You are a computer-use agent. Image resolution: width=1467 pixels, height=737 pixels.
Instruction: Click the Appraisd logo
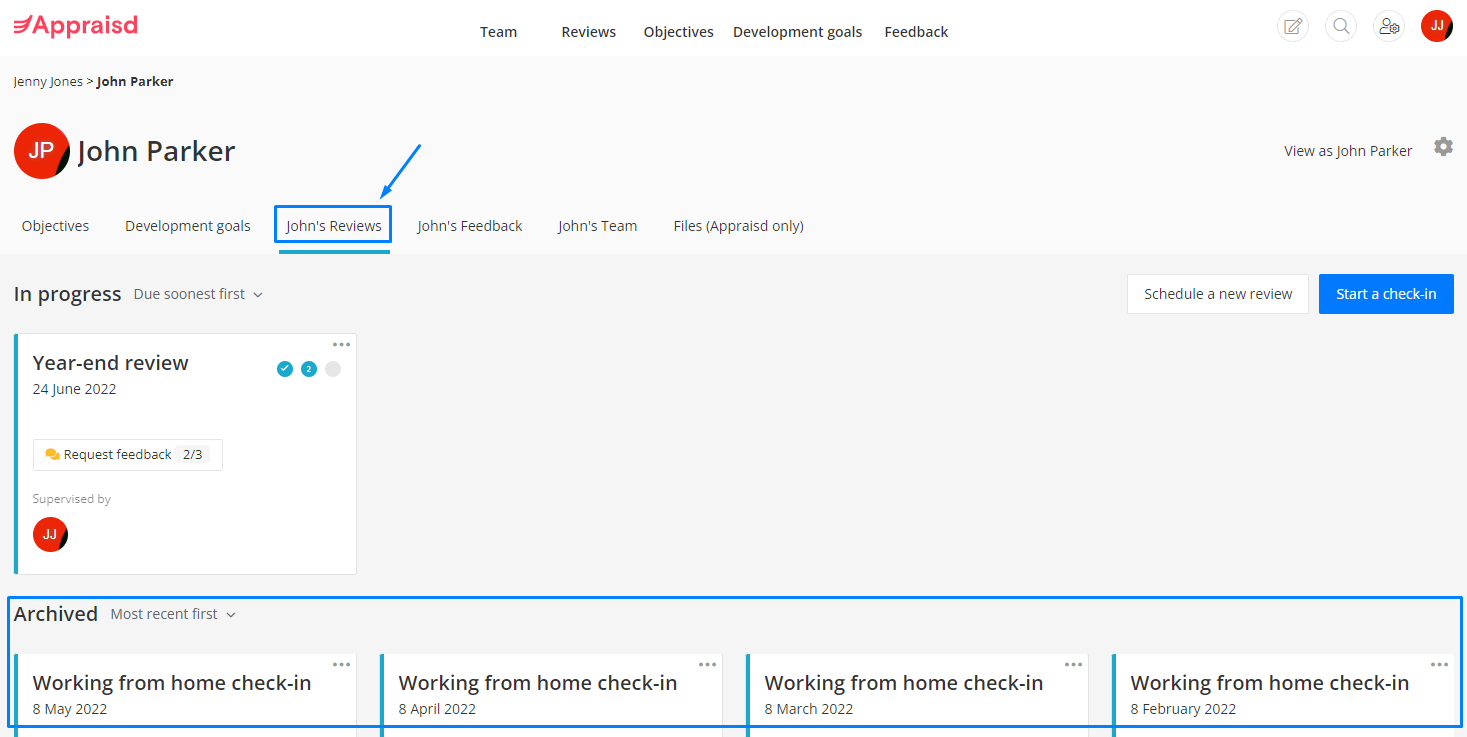[75, 26]
